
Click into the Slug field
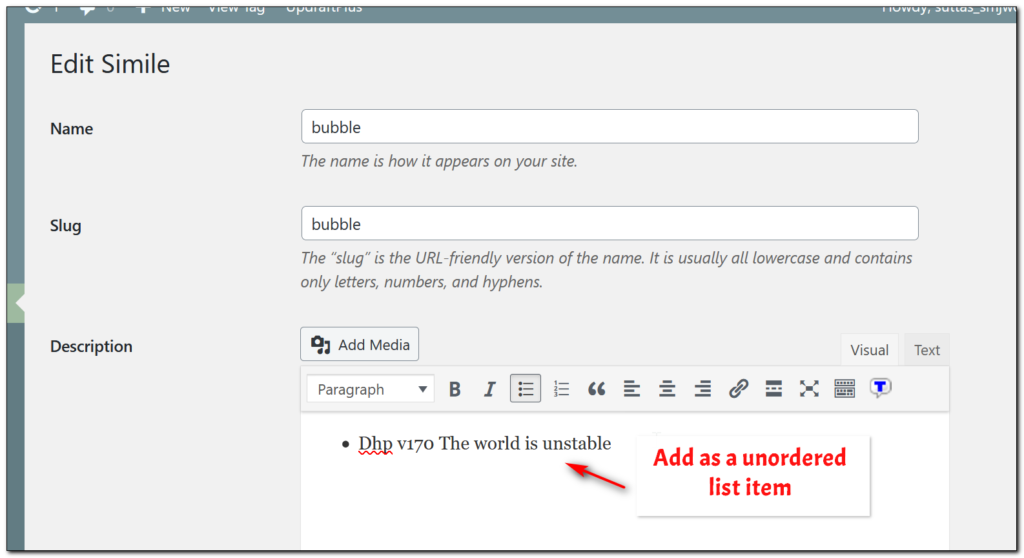[x=609, y=223]
